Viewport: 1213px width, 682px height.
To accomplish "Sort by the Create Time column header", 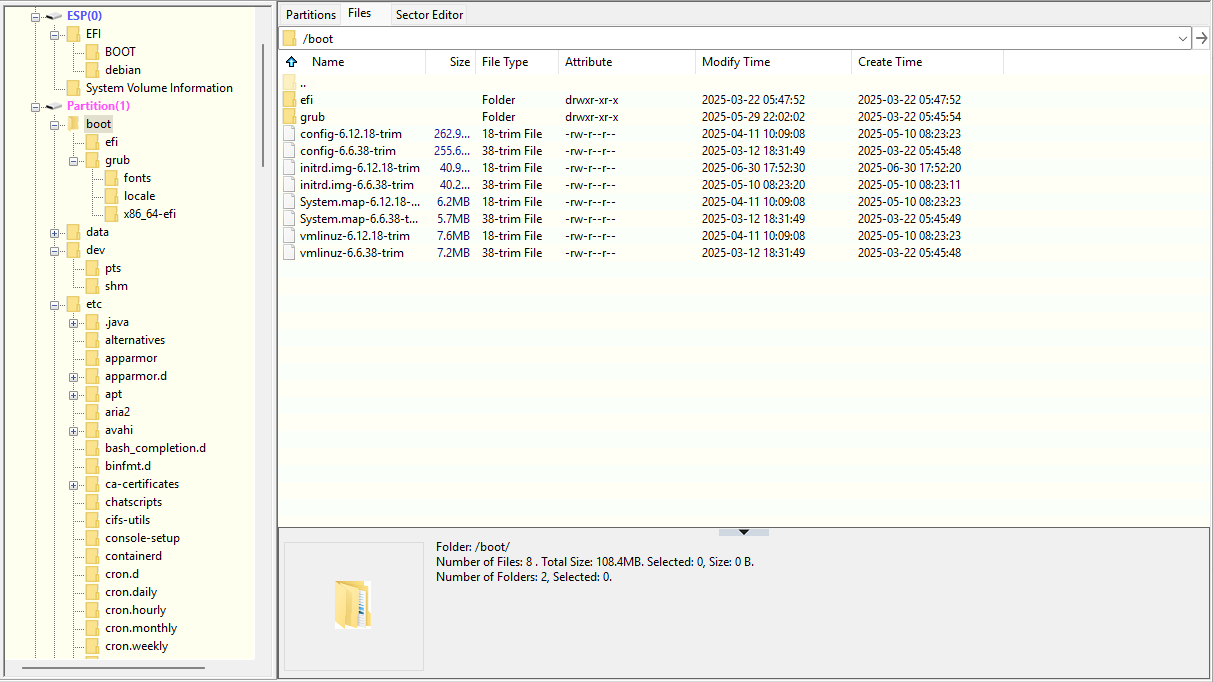I will pos(927,62).
